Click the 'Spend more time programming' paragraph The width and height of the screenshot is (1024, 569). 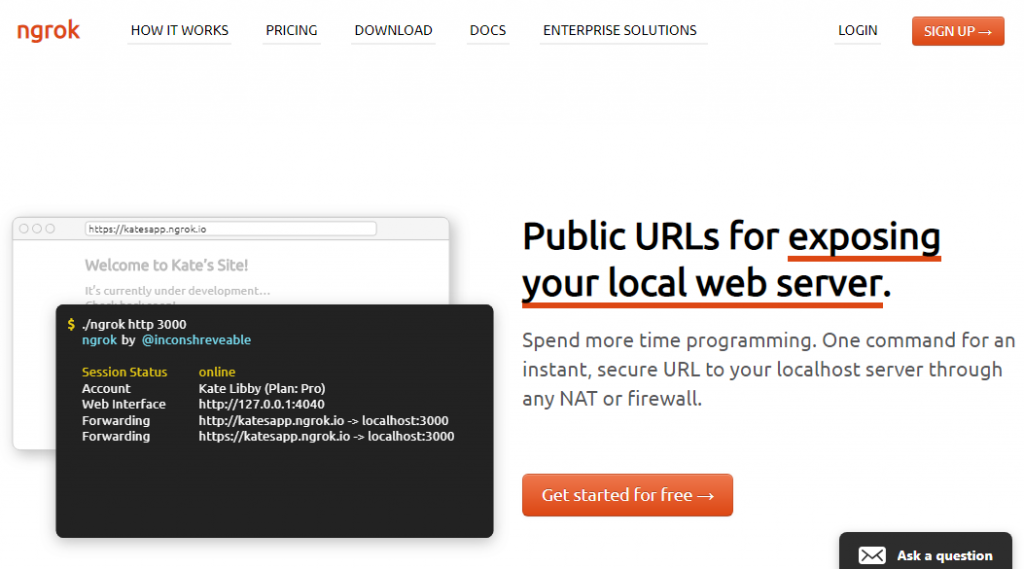pos(769,369)
